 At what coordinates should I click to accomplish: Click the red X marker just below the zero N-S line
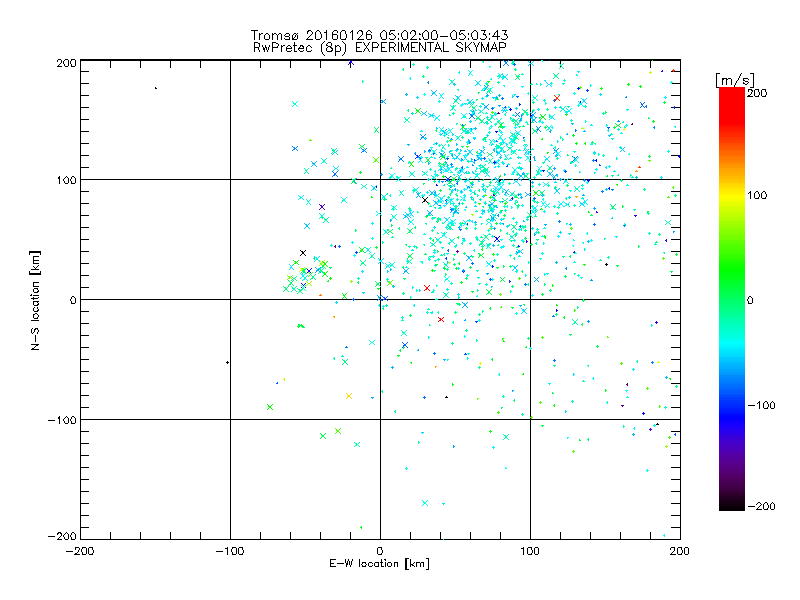coord(441,319)
